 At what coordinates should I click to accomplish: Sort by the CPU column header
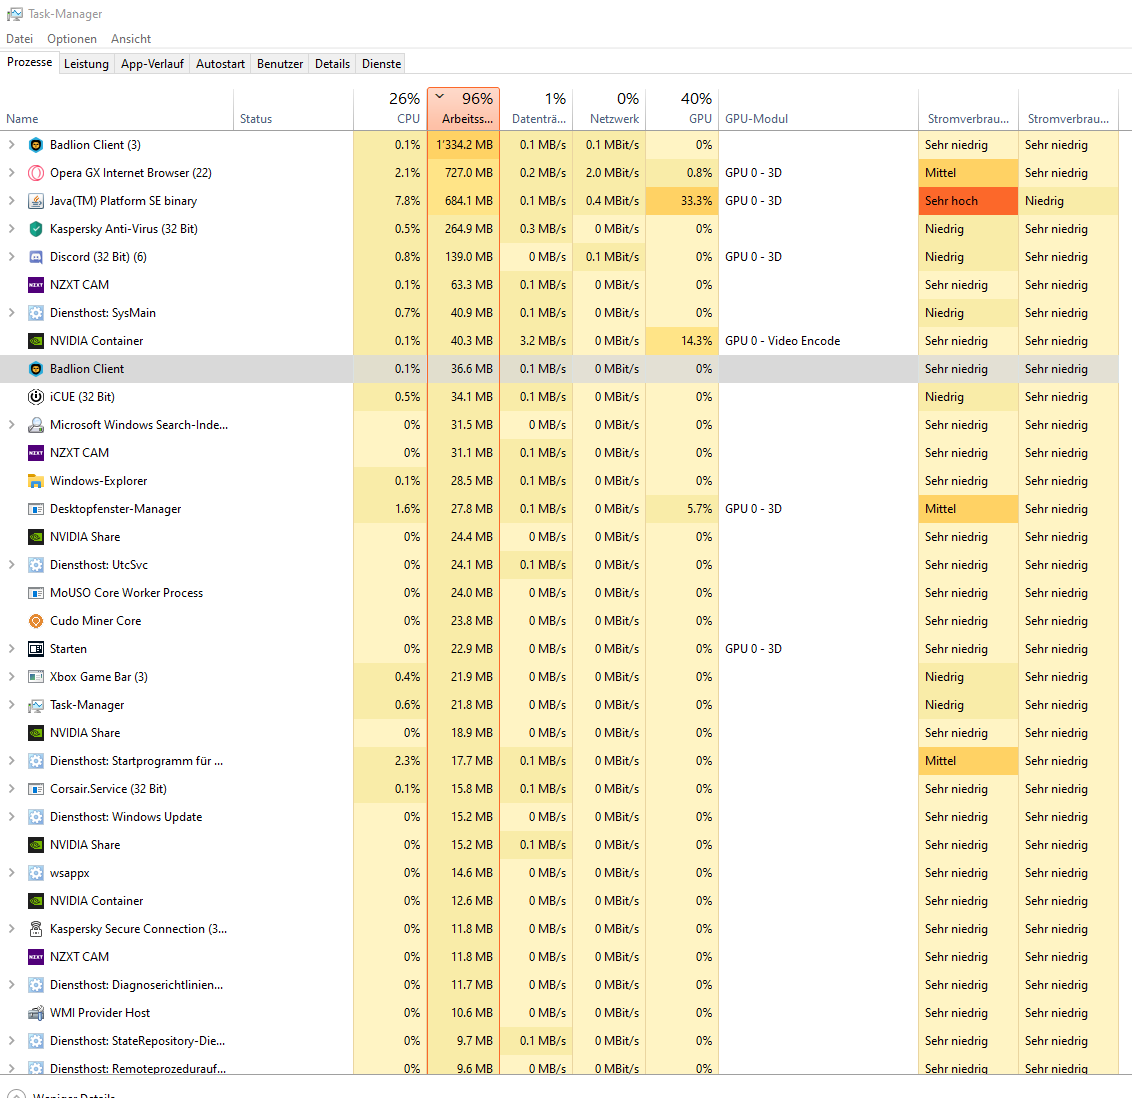point(391,109)
